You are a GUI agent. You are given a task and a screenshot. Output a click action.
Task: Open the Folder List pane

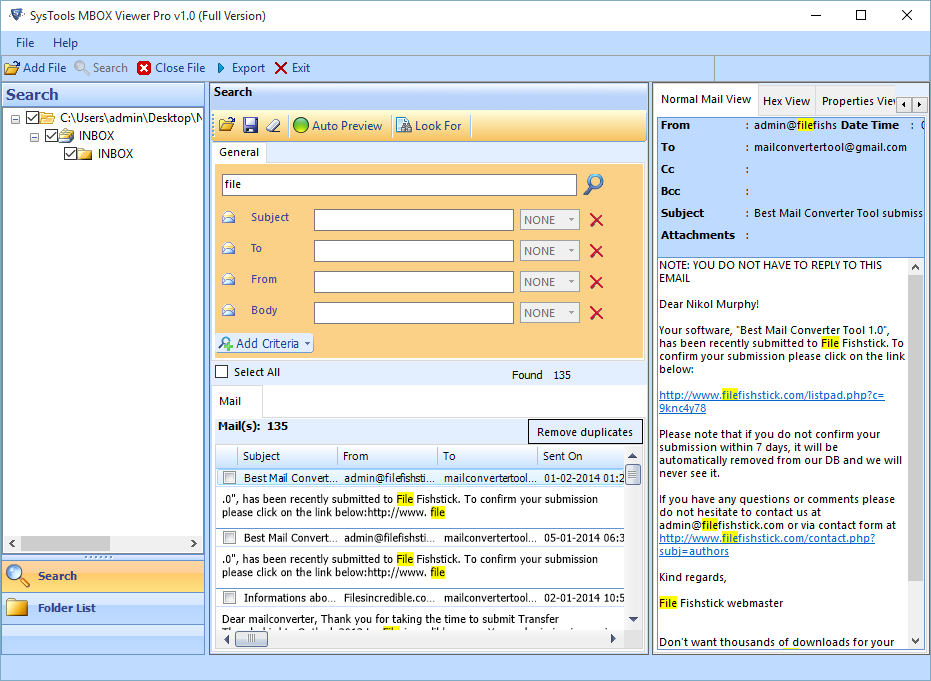point(103,608)
